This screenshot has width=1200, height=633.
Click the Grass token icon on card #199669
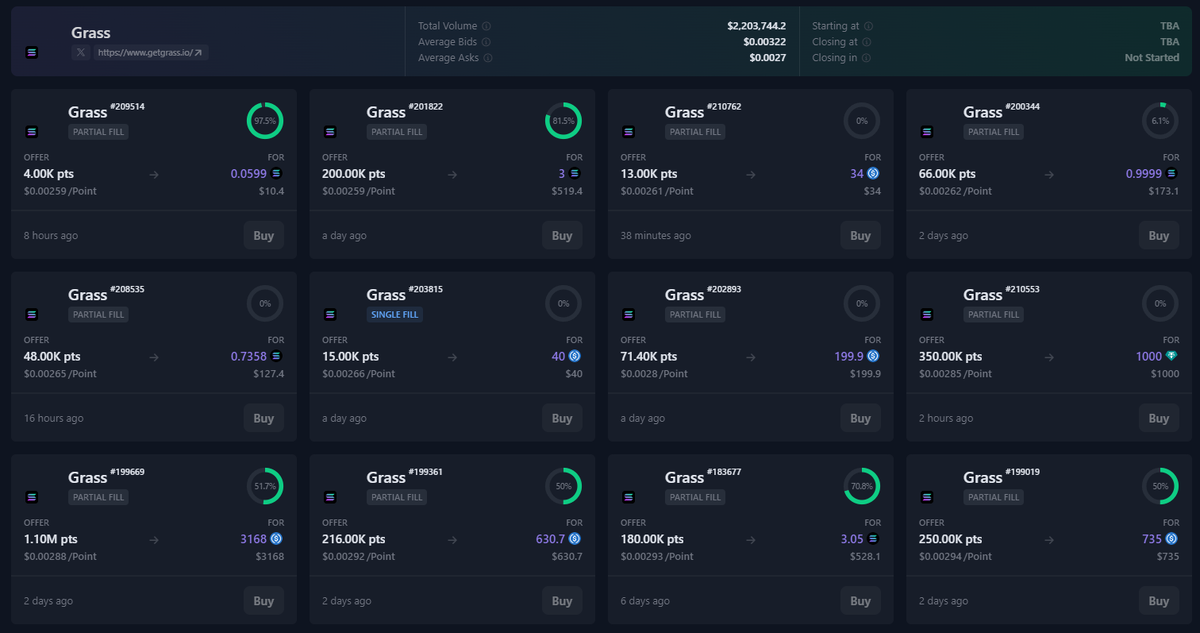[32, 496]
